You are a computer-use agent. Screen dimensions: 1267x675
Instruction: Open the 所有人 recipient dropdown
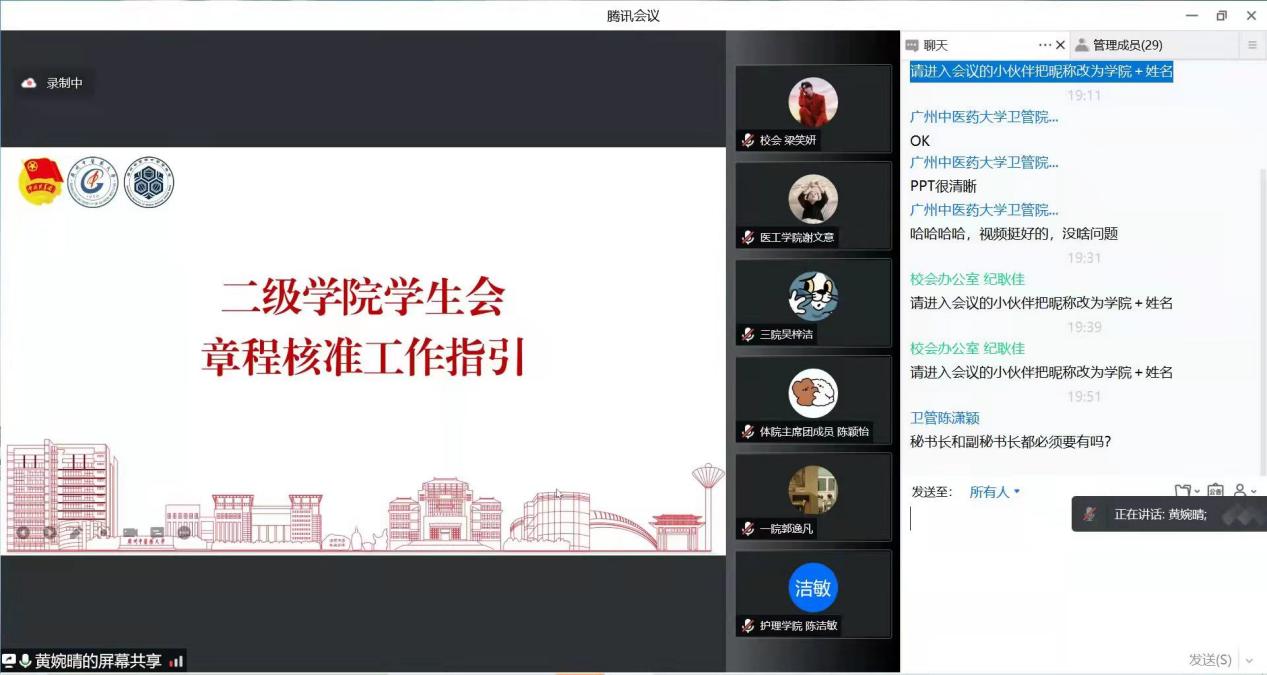click(995, 492)
